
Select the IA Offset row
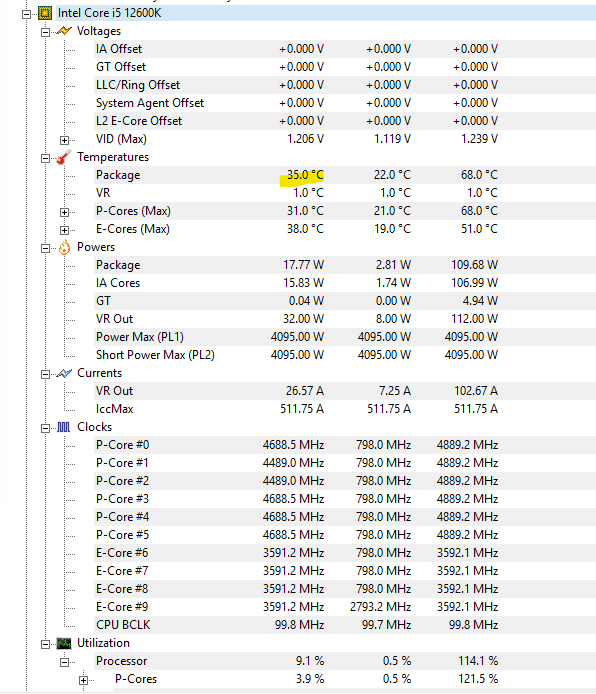[x=345, y=49]
